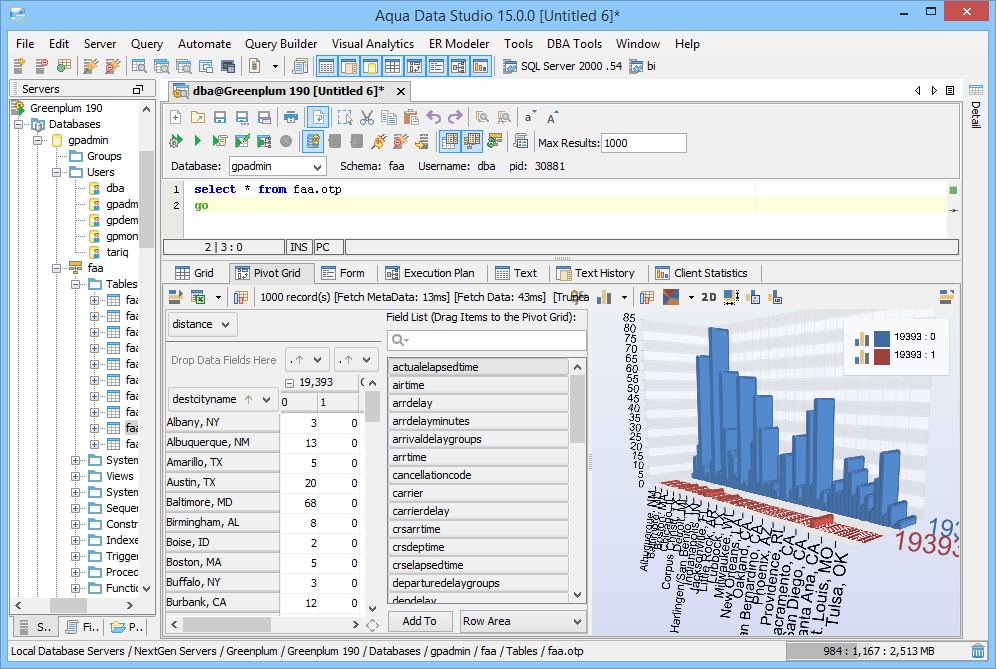Click the Export to Excel icon
Image resolution: width=996 pixels, height=669 pixels.
coord(198,297)
